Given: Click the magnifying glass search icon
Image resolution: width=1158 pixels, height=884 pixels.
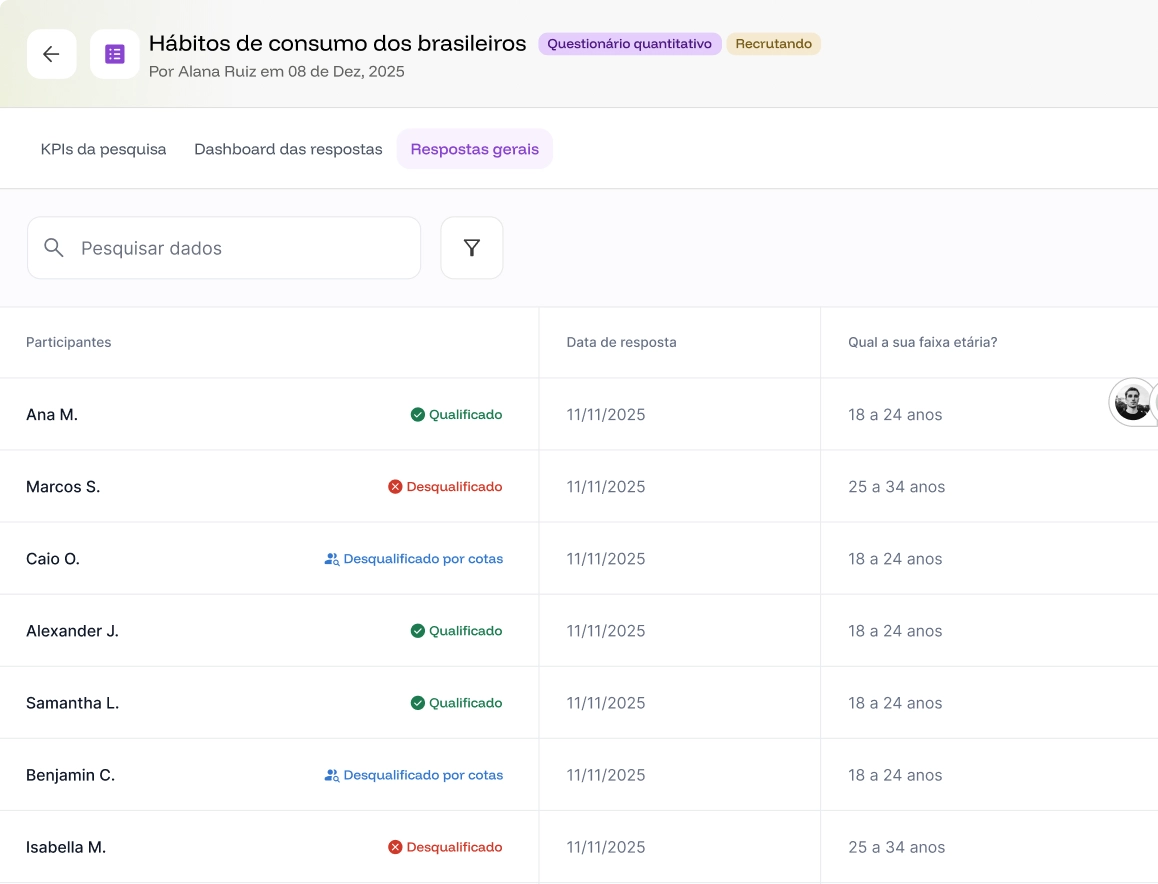Looking at the screenshot, I should 54,248.
